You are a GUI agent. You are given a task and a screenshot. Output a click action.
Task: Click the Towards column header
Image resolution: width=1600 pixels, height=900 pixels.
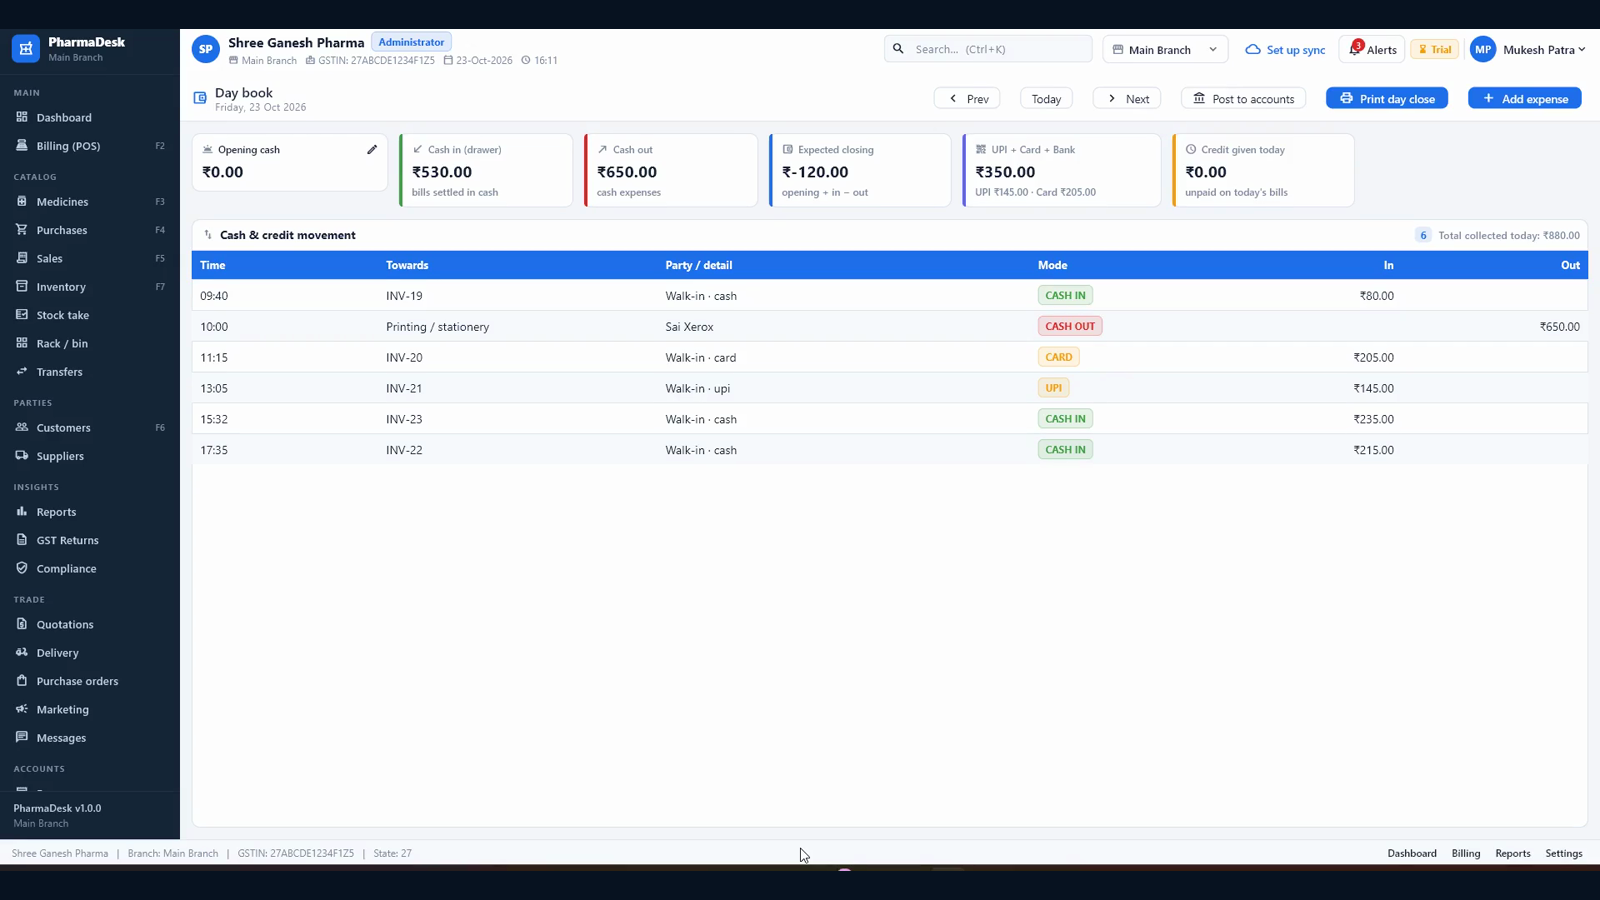pyautogui.click(x=407, y=265)
